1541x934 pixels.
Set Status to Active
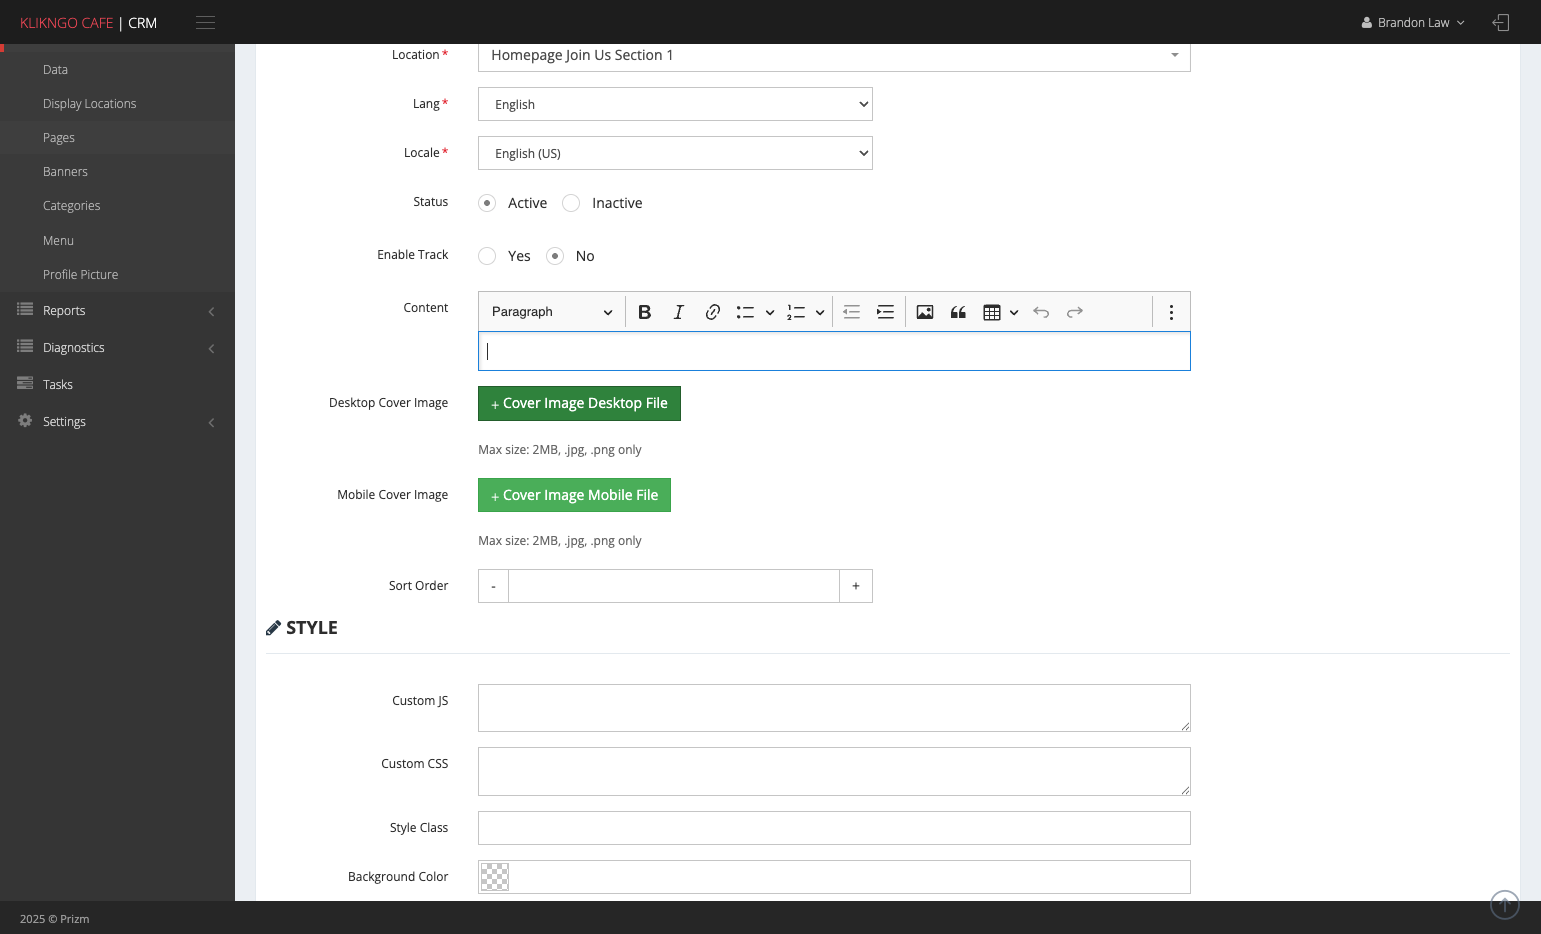coord(487,203)
